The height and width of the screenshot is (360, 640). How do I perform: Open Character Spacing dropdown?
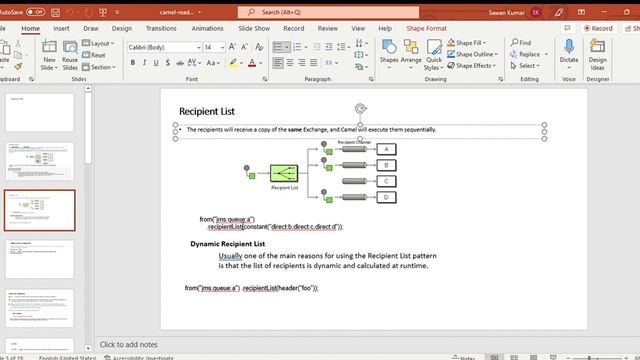click(x=194, y=63)
